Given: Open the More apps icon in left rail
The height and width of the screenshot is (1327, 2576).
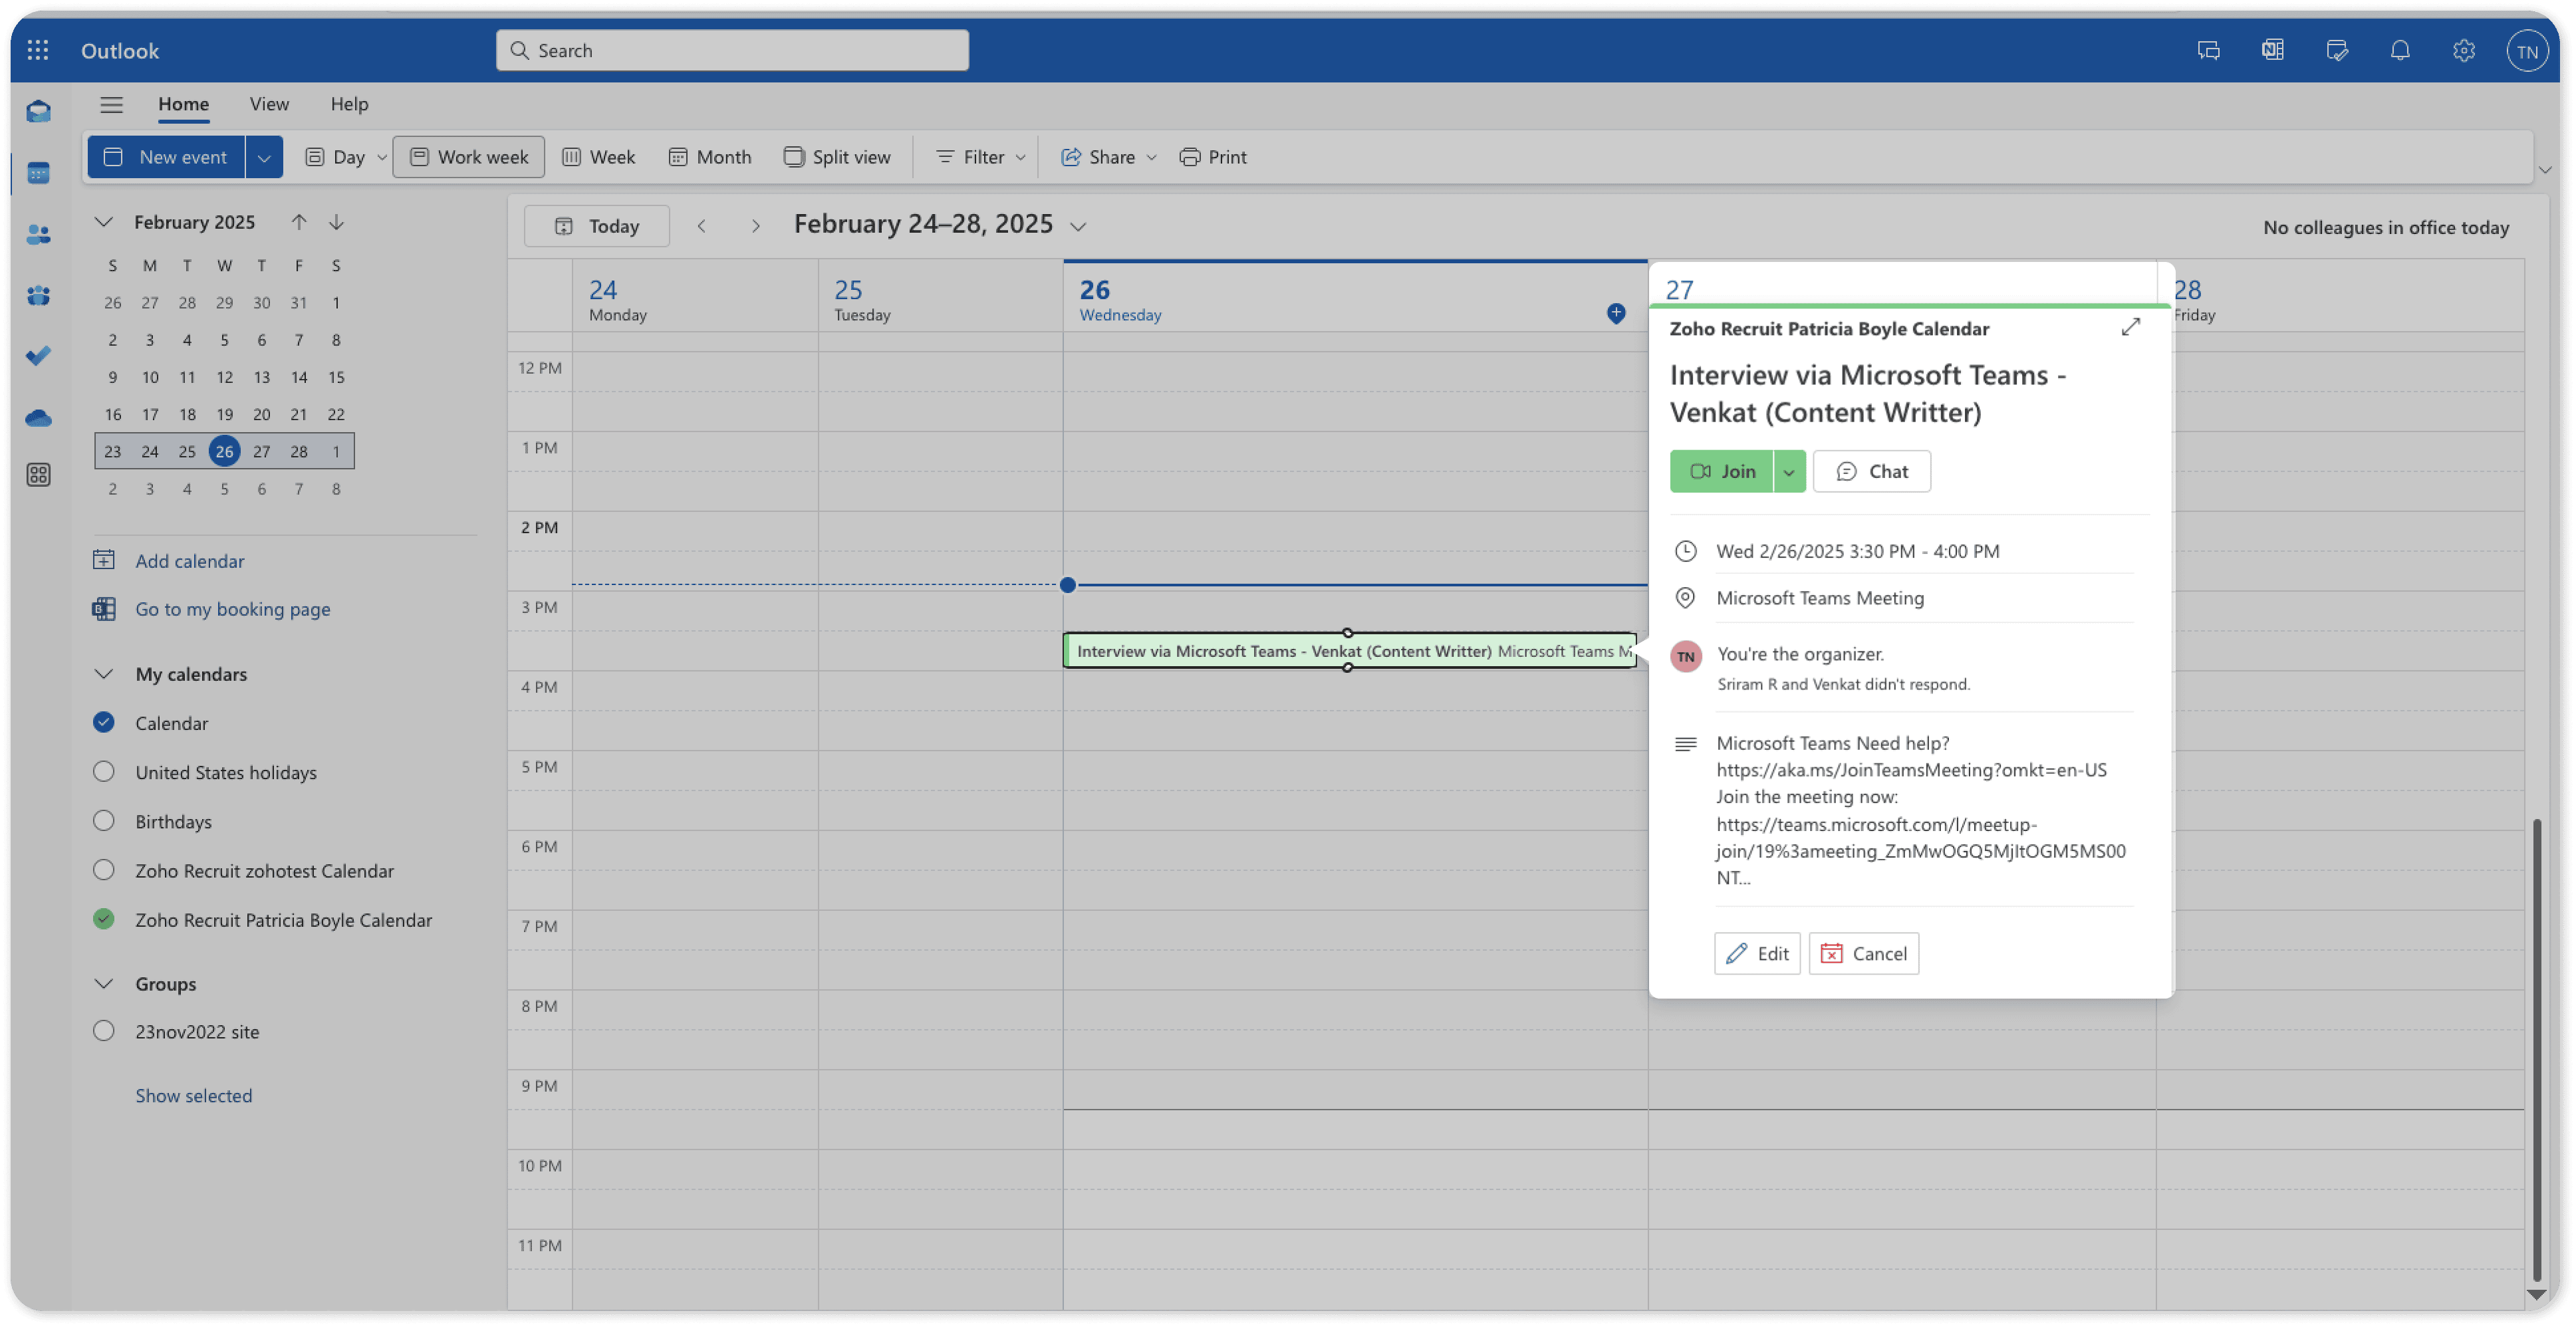Looking at the screenshot, I should click(38, 475).
